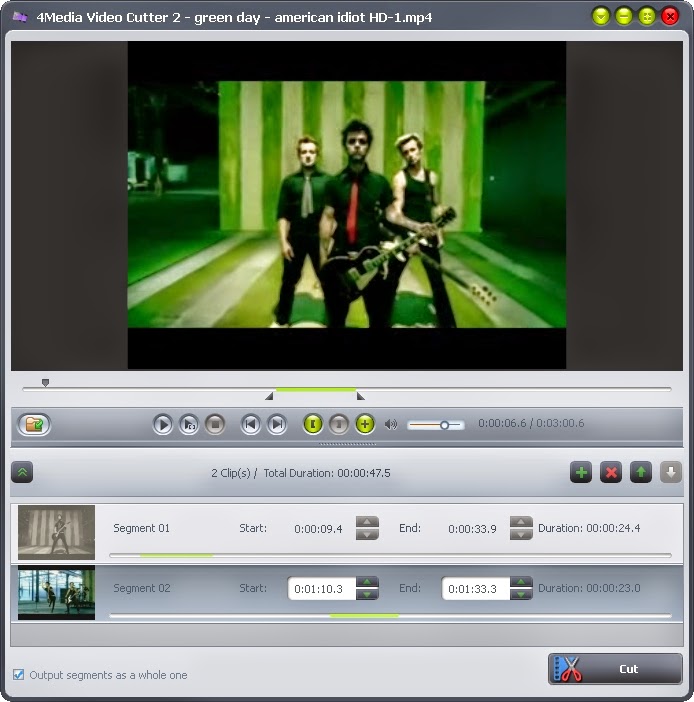The width and height of the screenshot is (694, 702).
Task: Move the selected segment down
Action: coord(670,472)
